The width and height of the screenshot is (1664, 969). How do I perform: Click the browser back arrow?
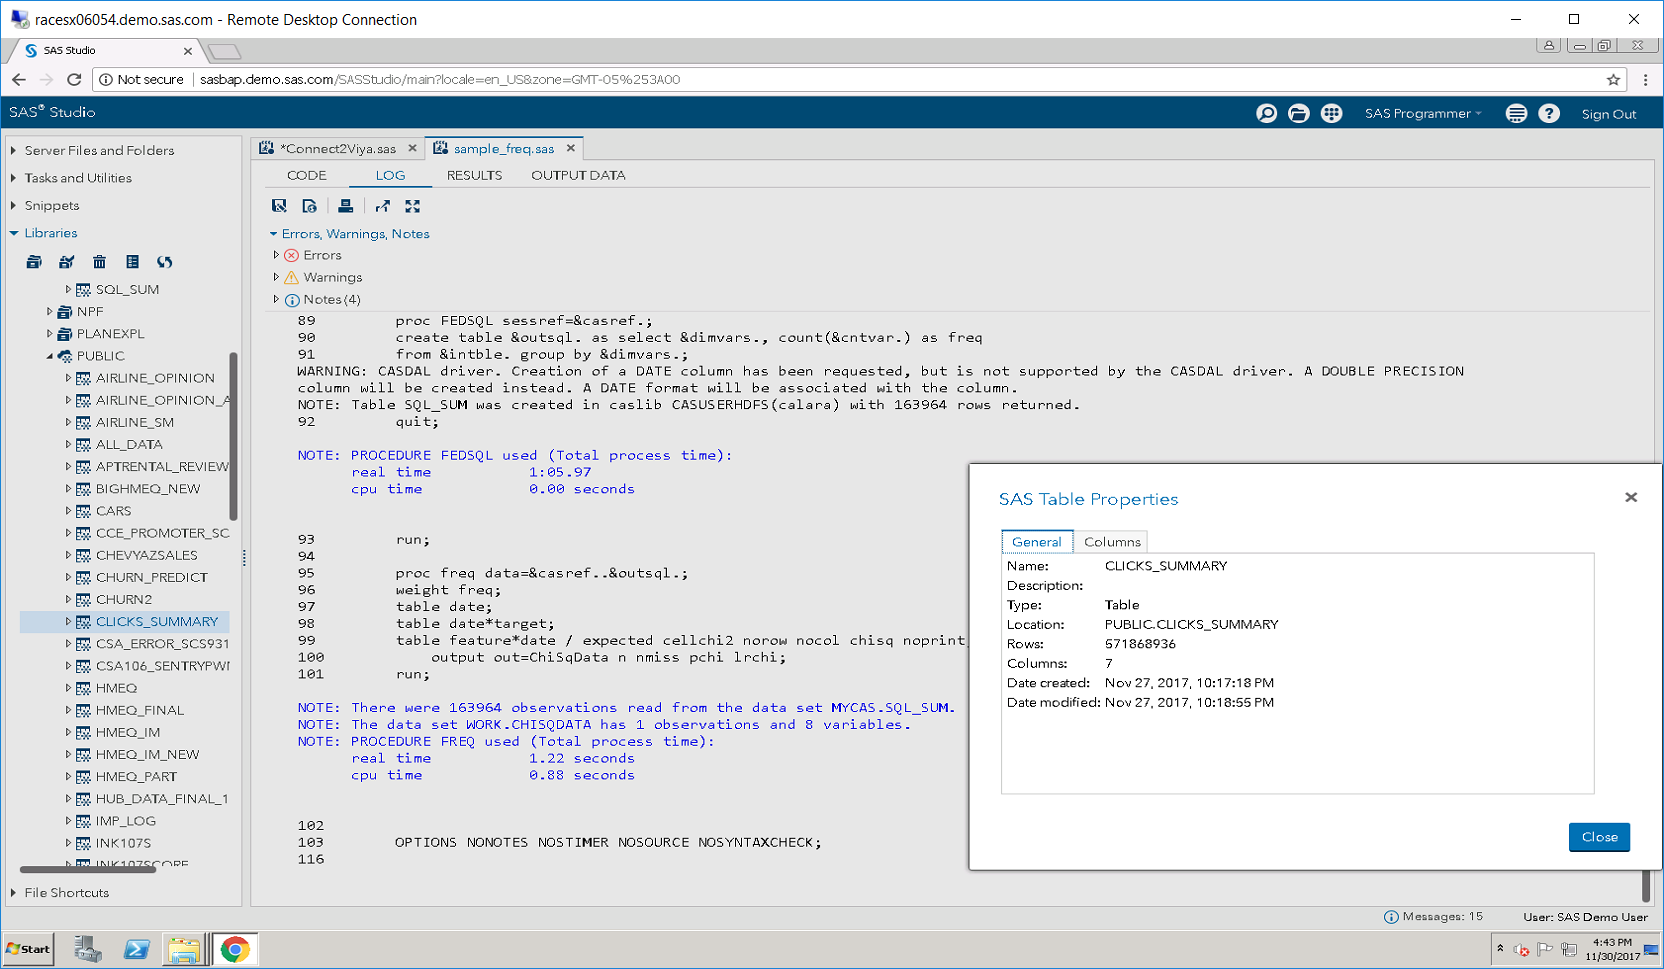[19, 79]
